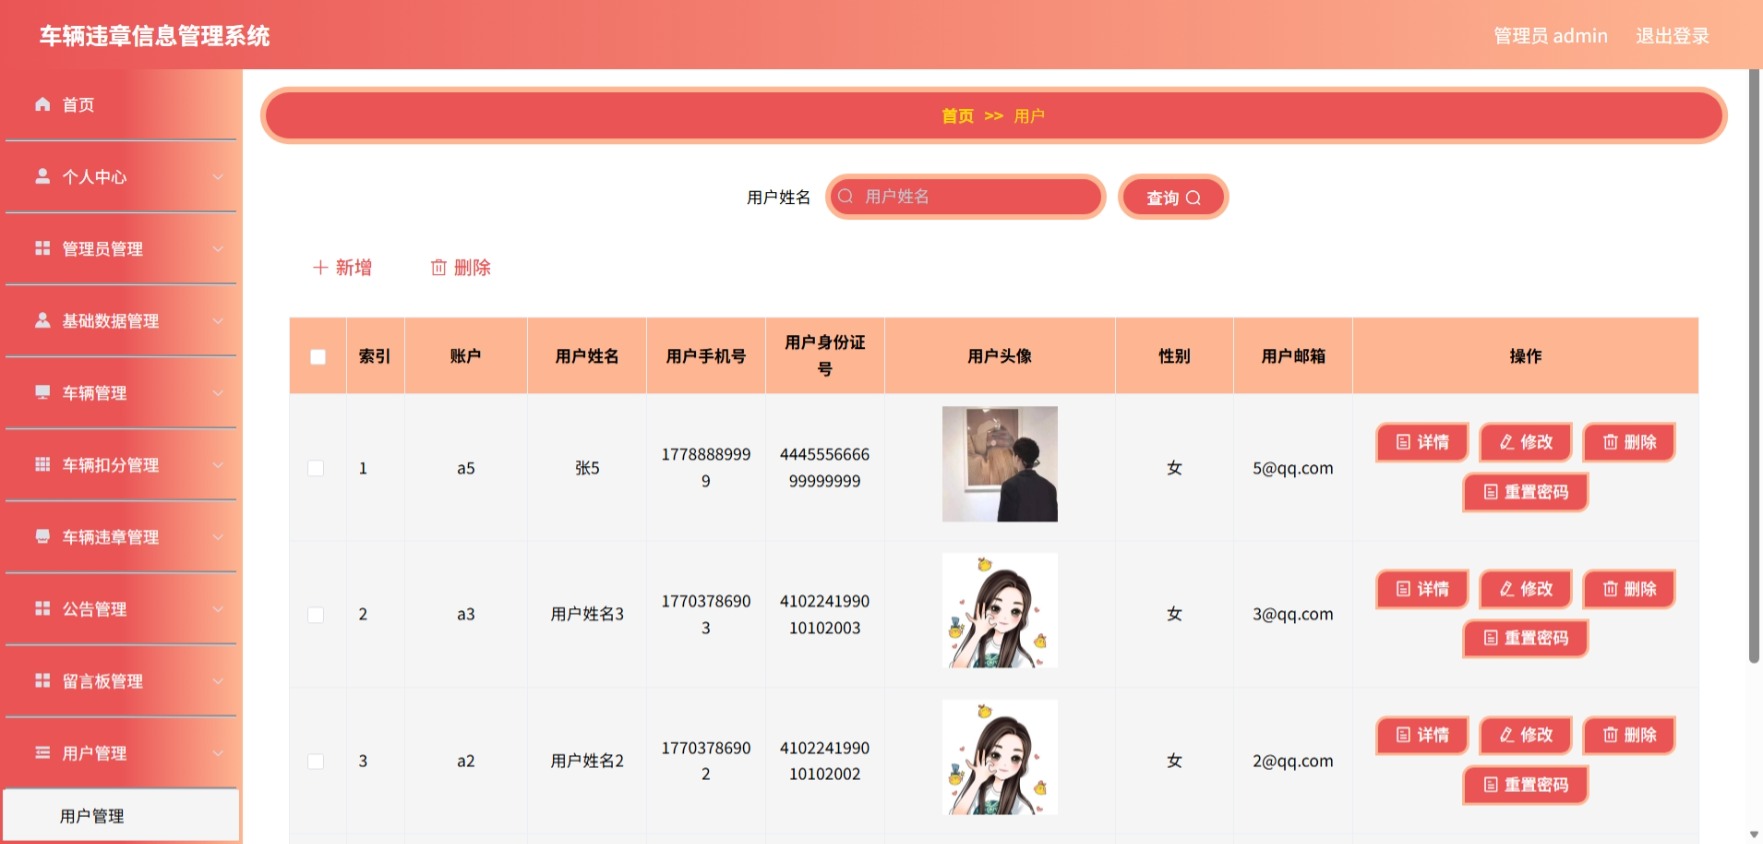Focus the 用户姓名 search input
The width and height of the screenshot is (1763, 844).
[966, 196]
